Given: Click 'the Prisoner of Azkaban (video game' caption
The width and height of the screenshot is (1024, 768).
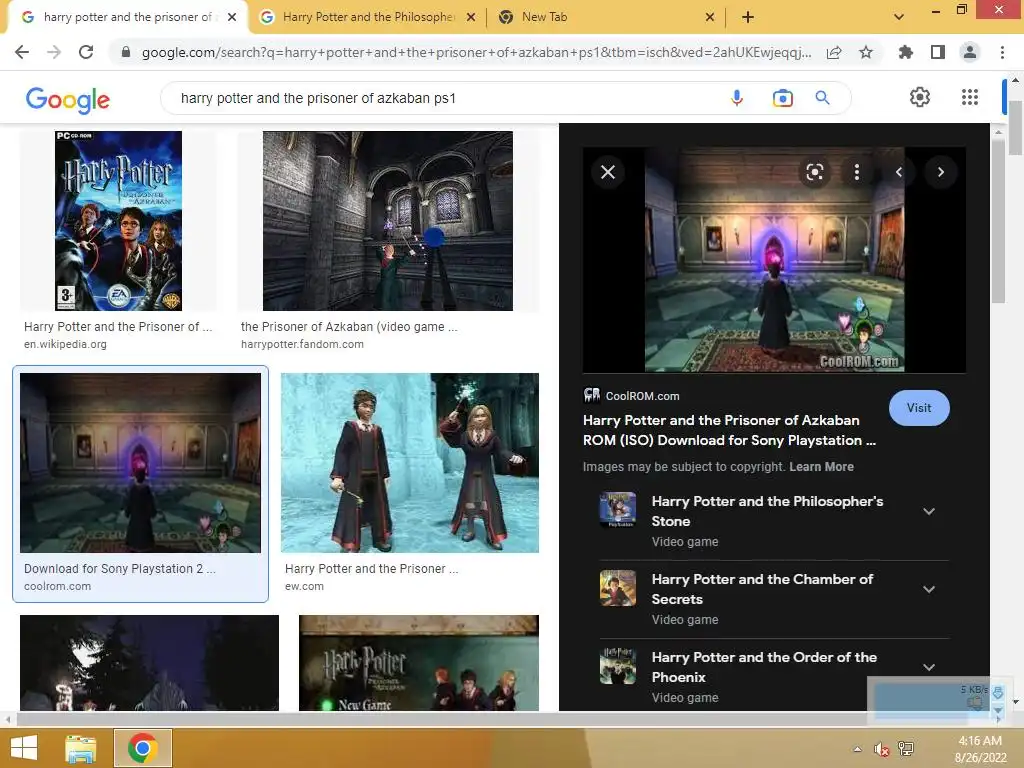Looking at the screenshot, I should point(349,327).
